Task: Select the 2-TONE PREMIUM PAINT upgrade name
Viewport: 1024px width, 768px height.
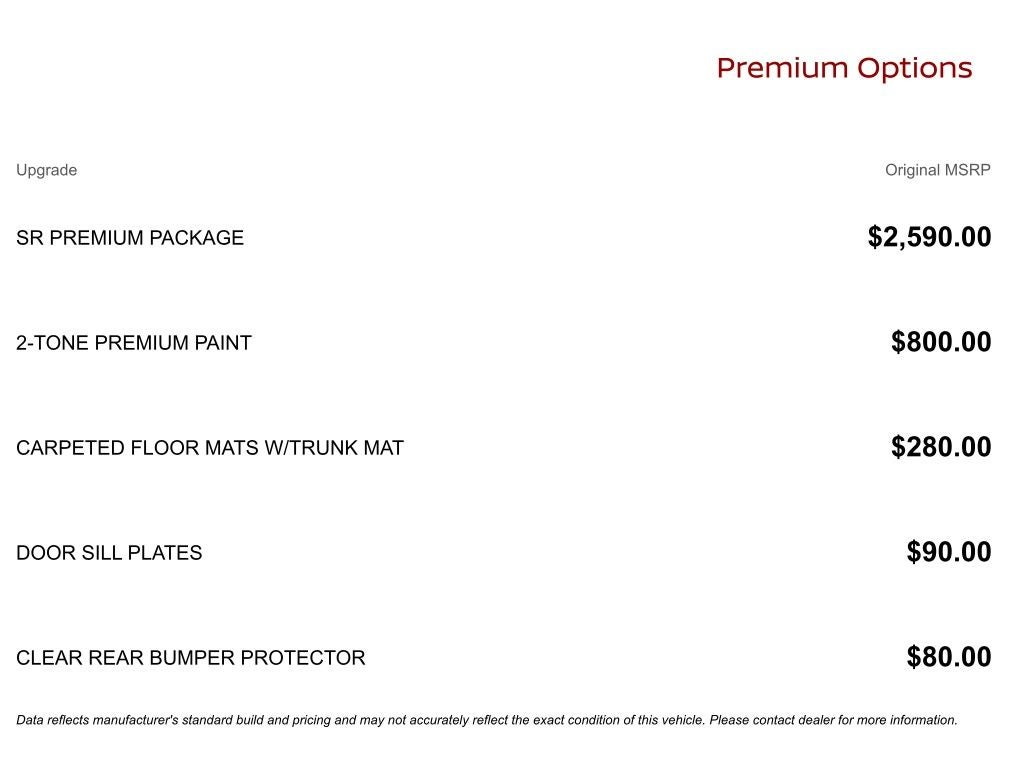Action: click(133, 343)
